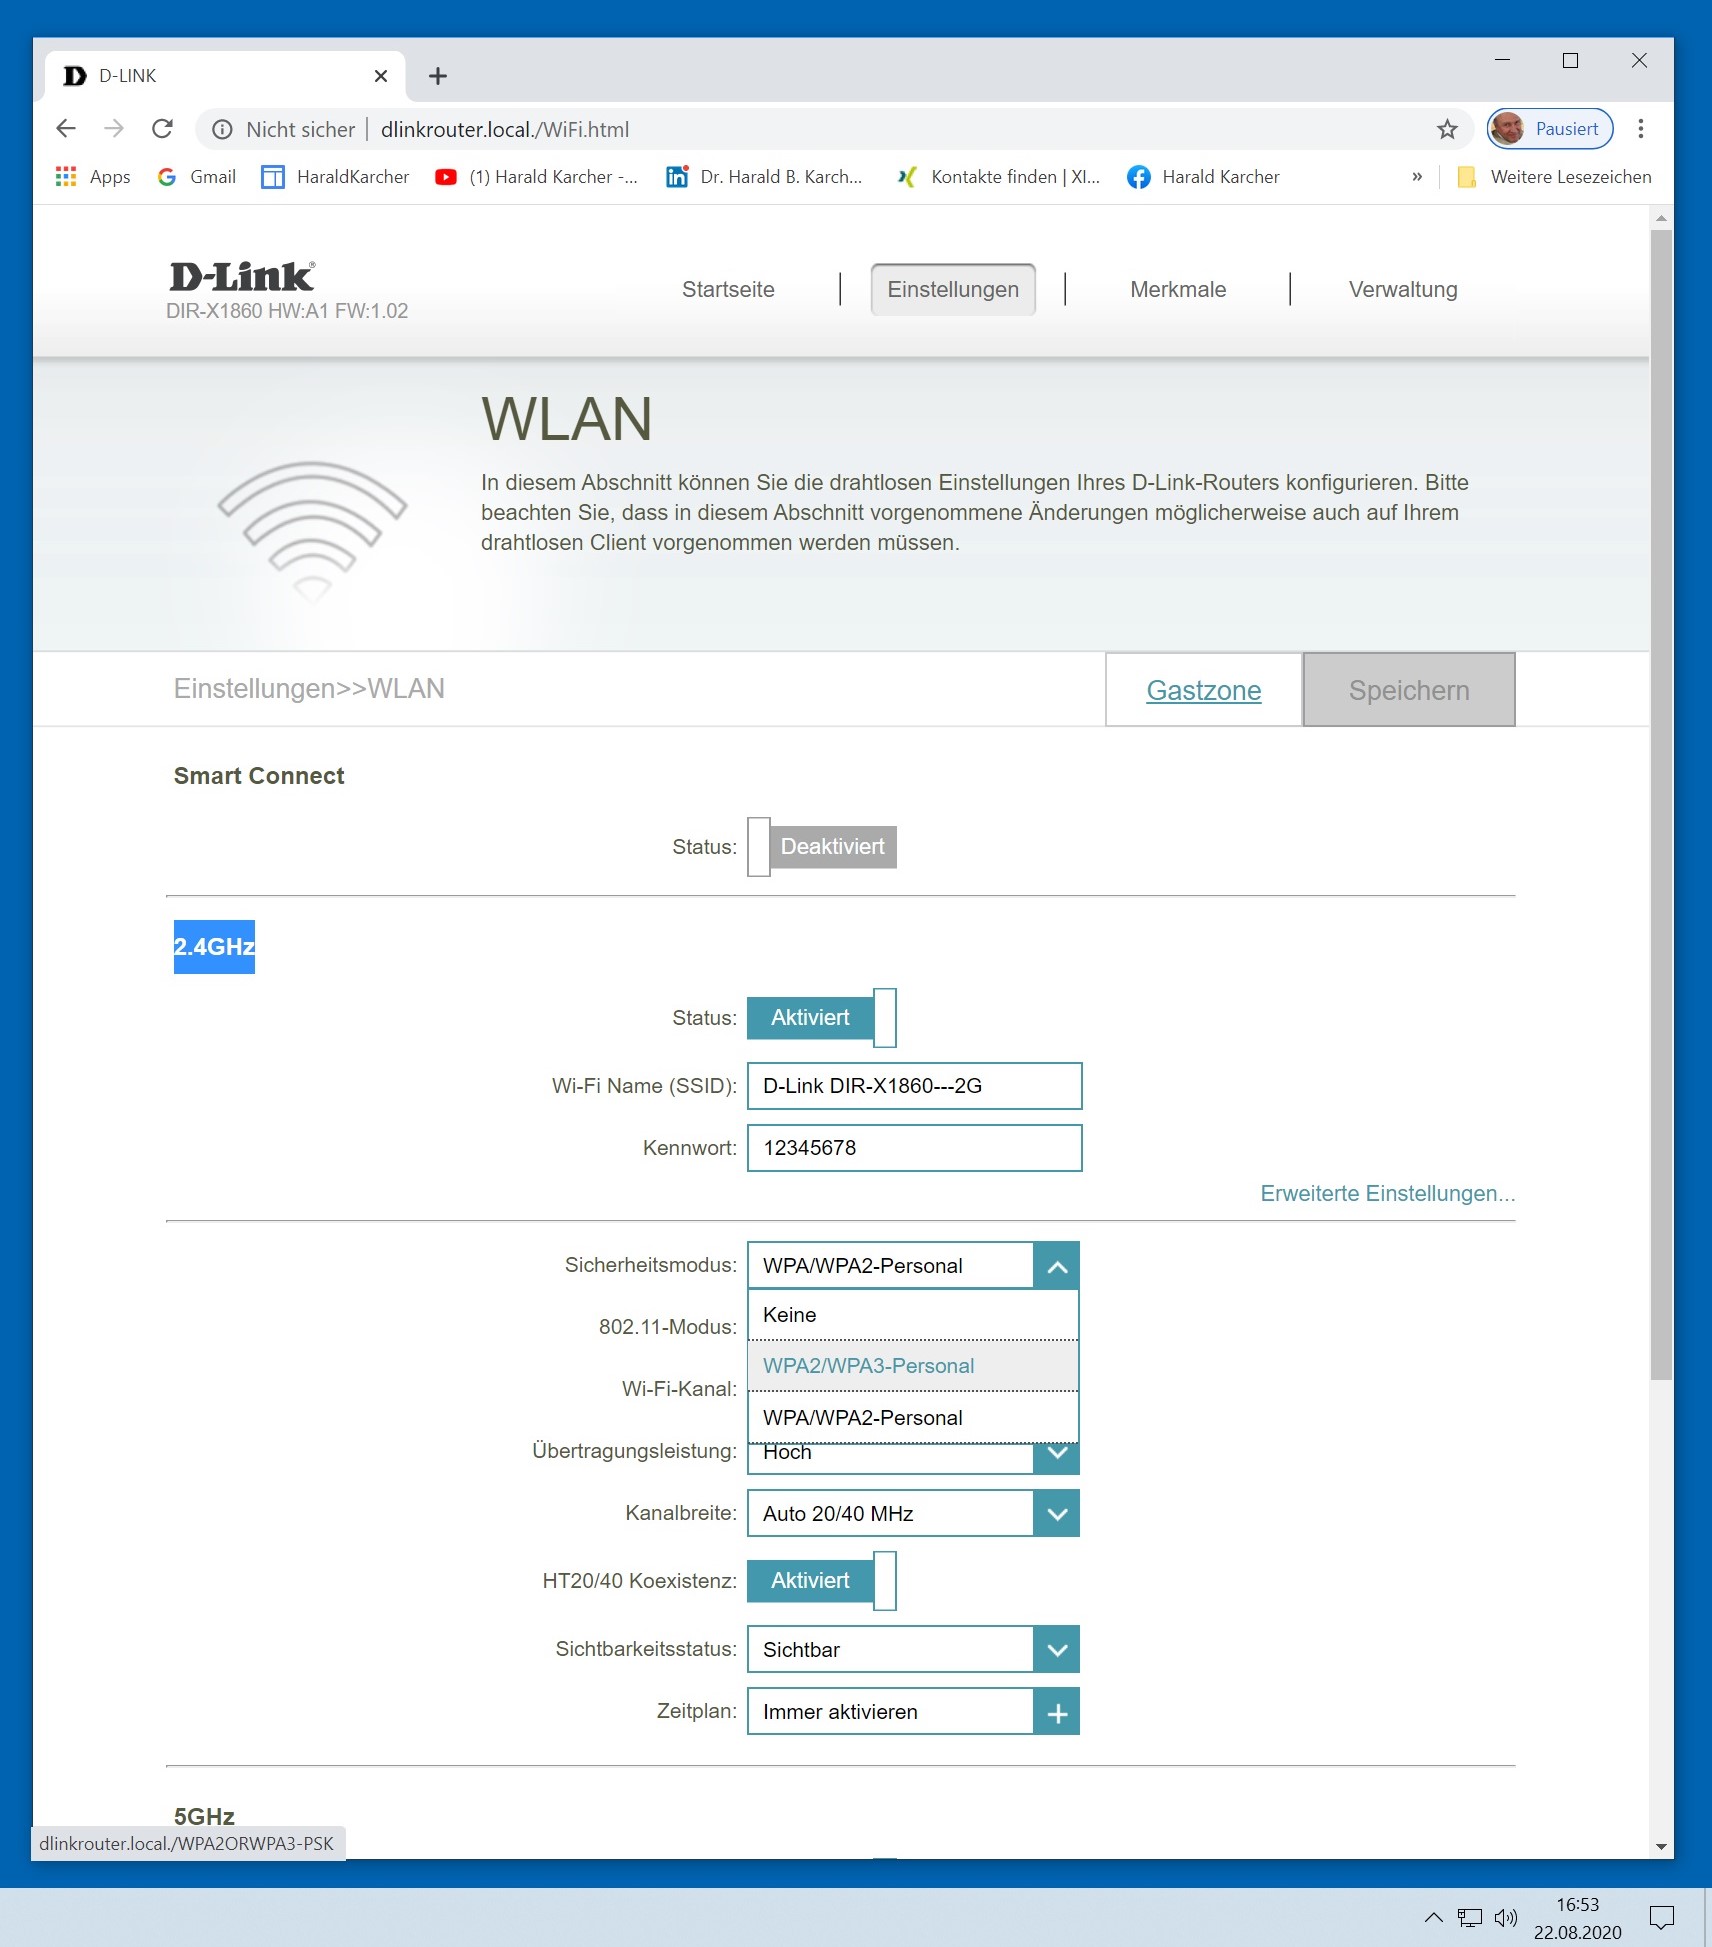Edit the Wi-Fi Name (SSID) field
The width and height of the screenshot is (1712, 1947).
pos(914,1086)
